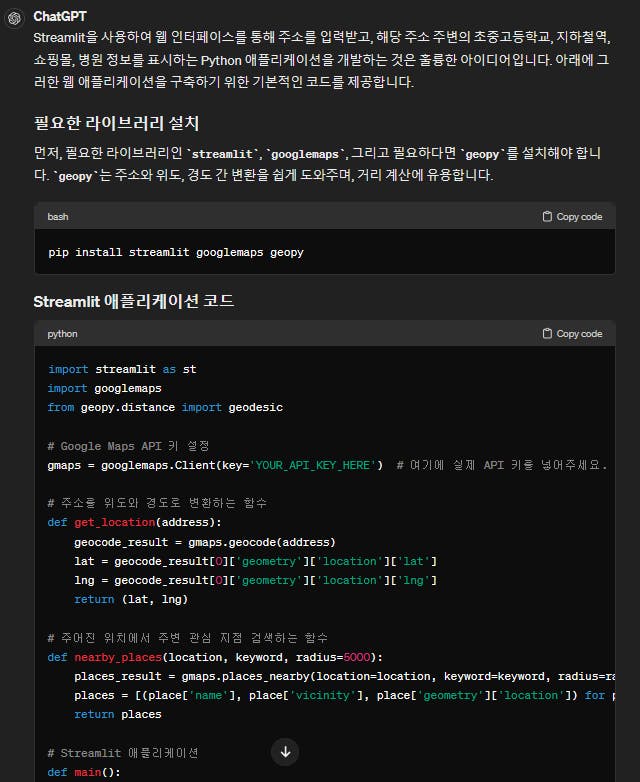The width and height of the screenshot is (640, 782).
Task: Click the 'return (lat, lng)' line
Action: [x=131, y=599]
